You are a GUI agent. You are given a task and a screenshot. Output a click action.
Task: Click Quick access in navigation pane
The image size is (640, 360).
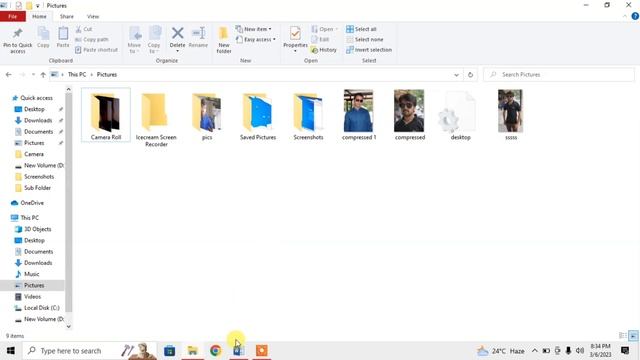[36, 98]
